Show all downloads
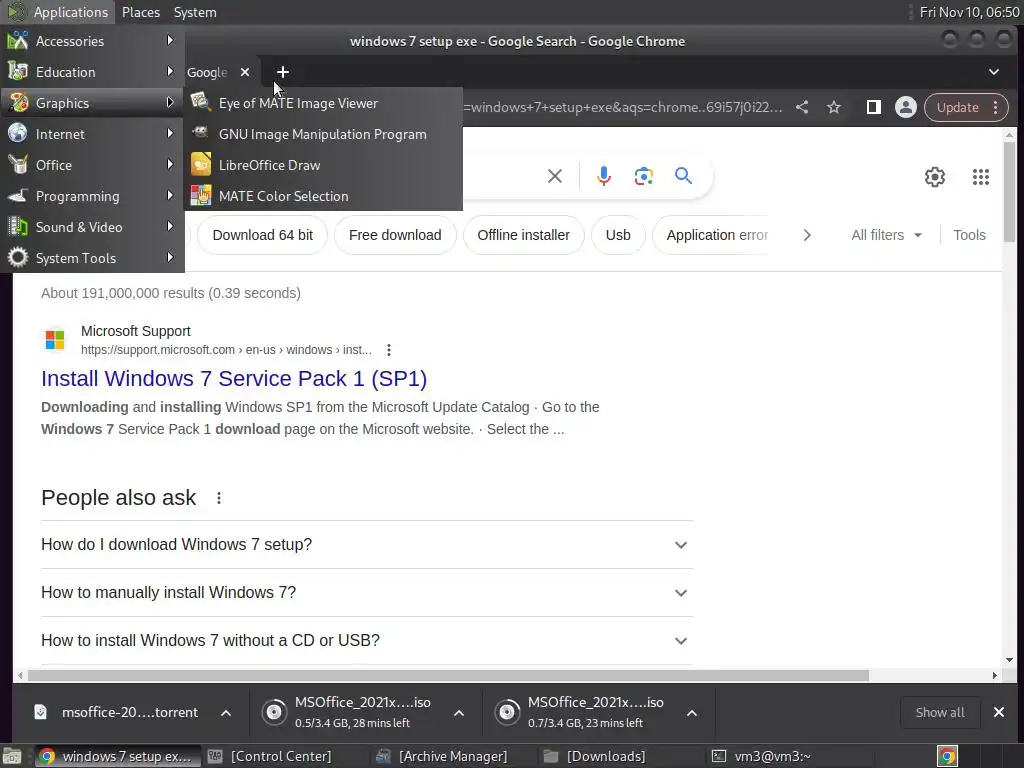 point(940,712)
